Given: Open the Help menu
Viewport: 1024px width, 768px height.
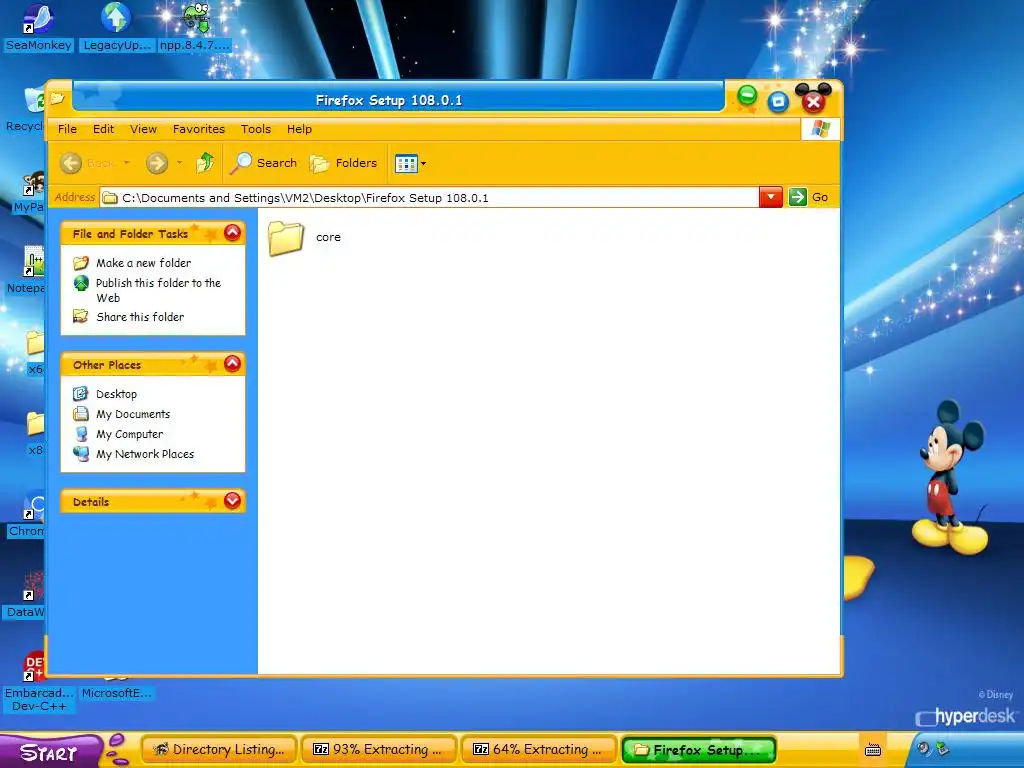Looking at the screenshot, I should pos(299,129).
